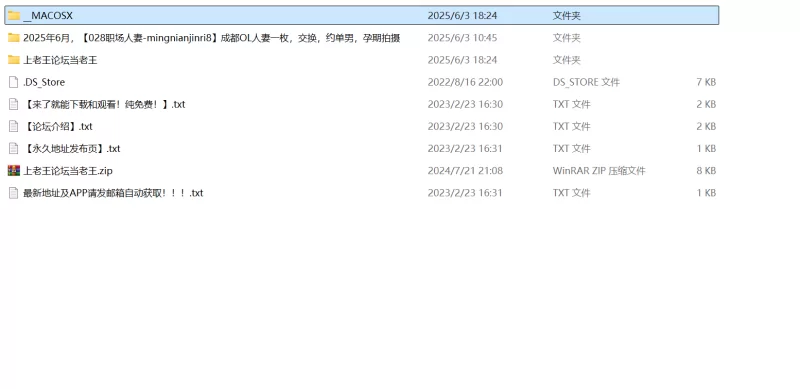Select the folder named 上老王论坛当老王

click(x=60, y=60)
